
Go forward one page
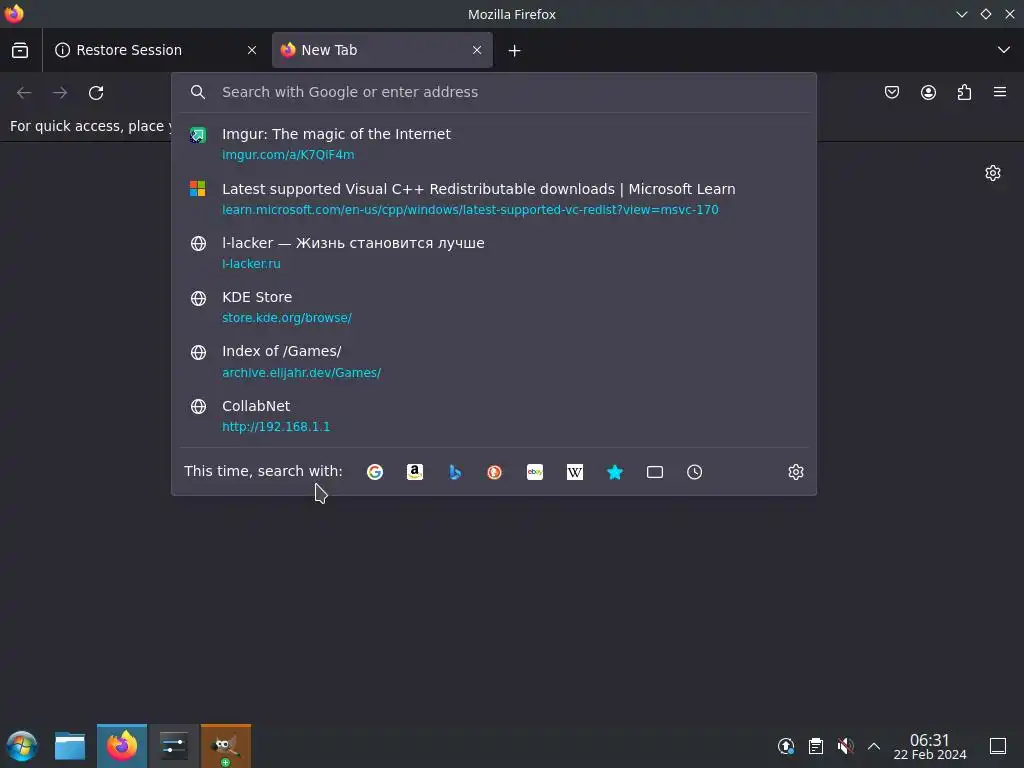pyautogui.click(x=60, y=93)
